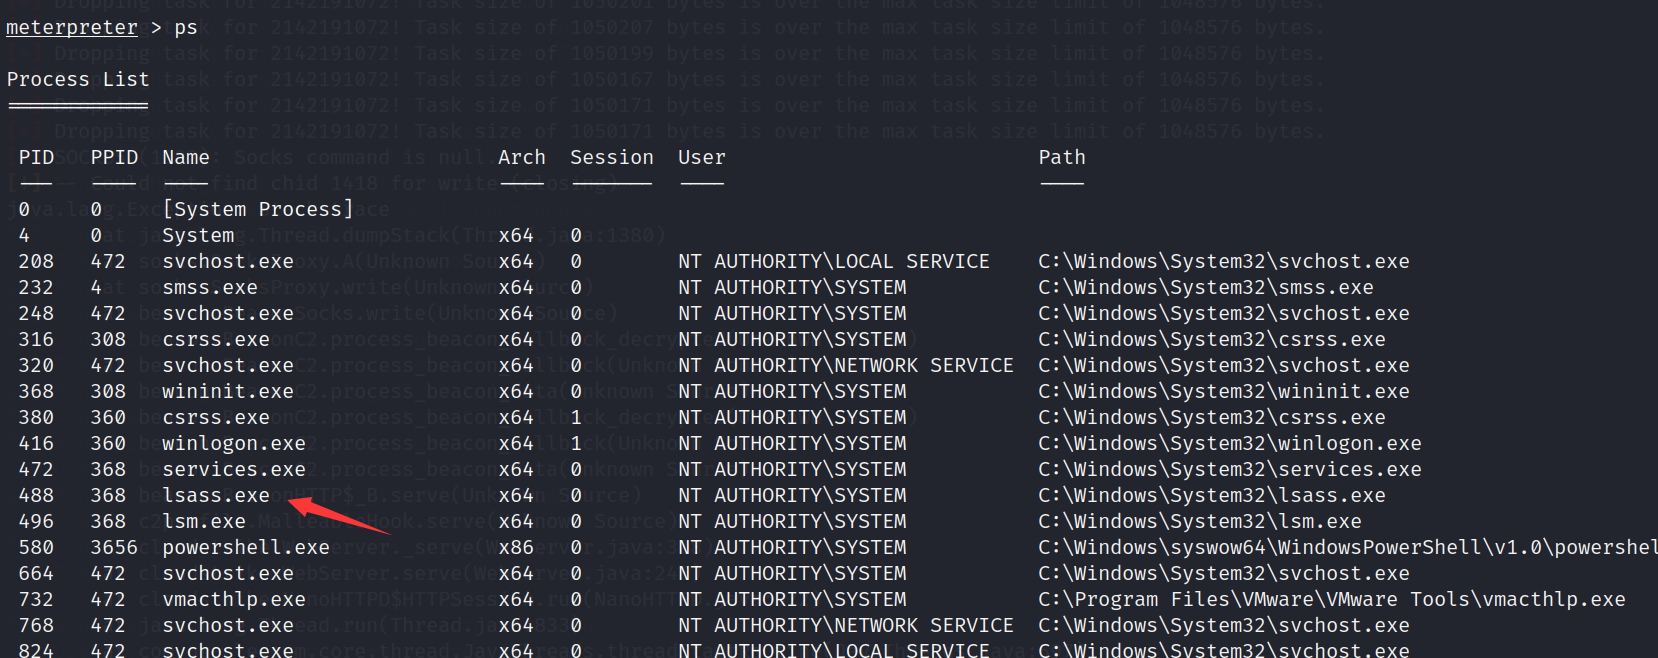This screenshot has width=1658, height=658.
Task: Click PID 232 of the smss.exe row
Action: coord(36,287)
